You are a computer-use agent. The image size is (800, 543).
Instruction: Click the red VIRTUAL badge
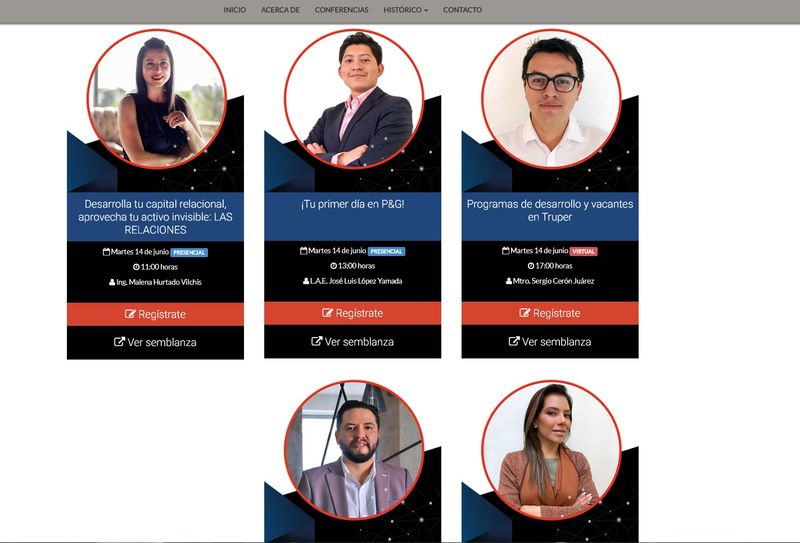coord(584,252)
